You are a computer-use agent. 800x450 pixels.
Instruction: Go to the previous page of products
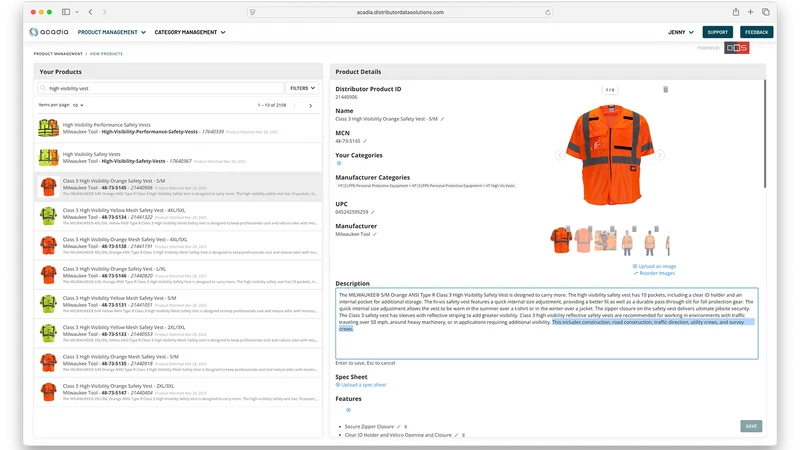coord(294,106)
